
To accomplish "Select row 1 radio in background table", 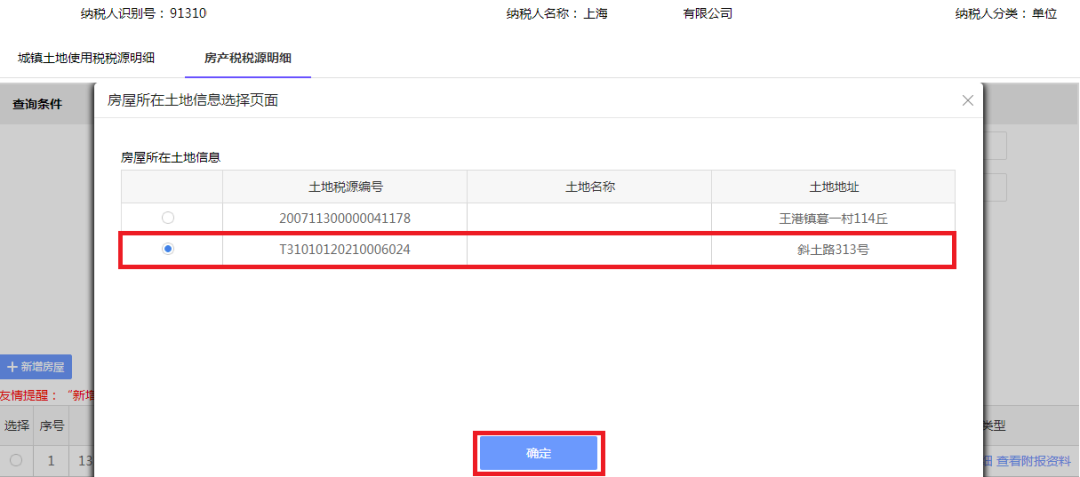I will click(16, 460).
